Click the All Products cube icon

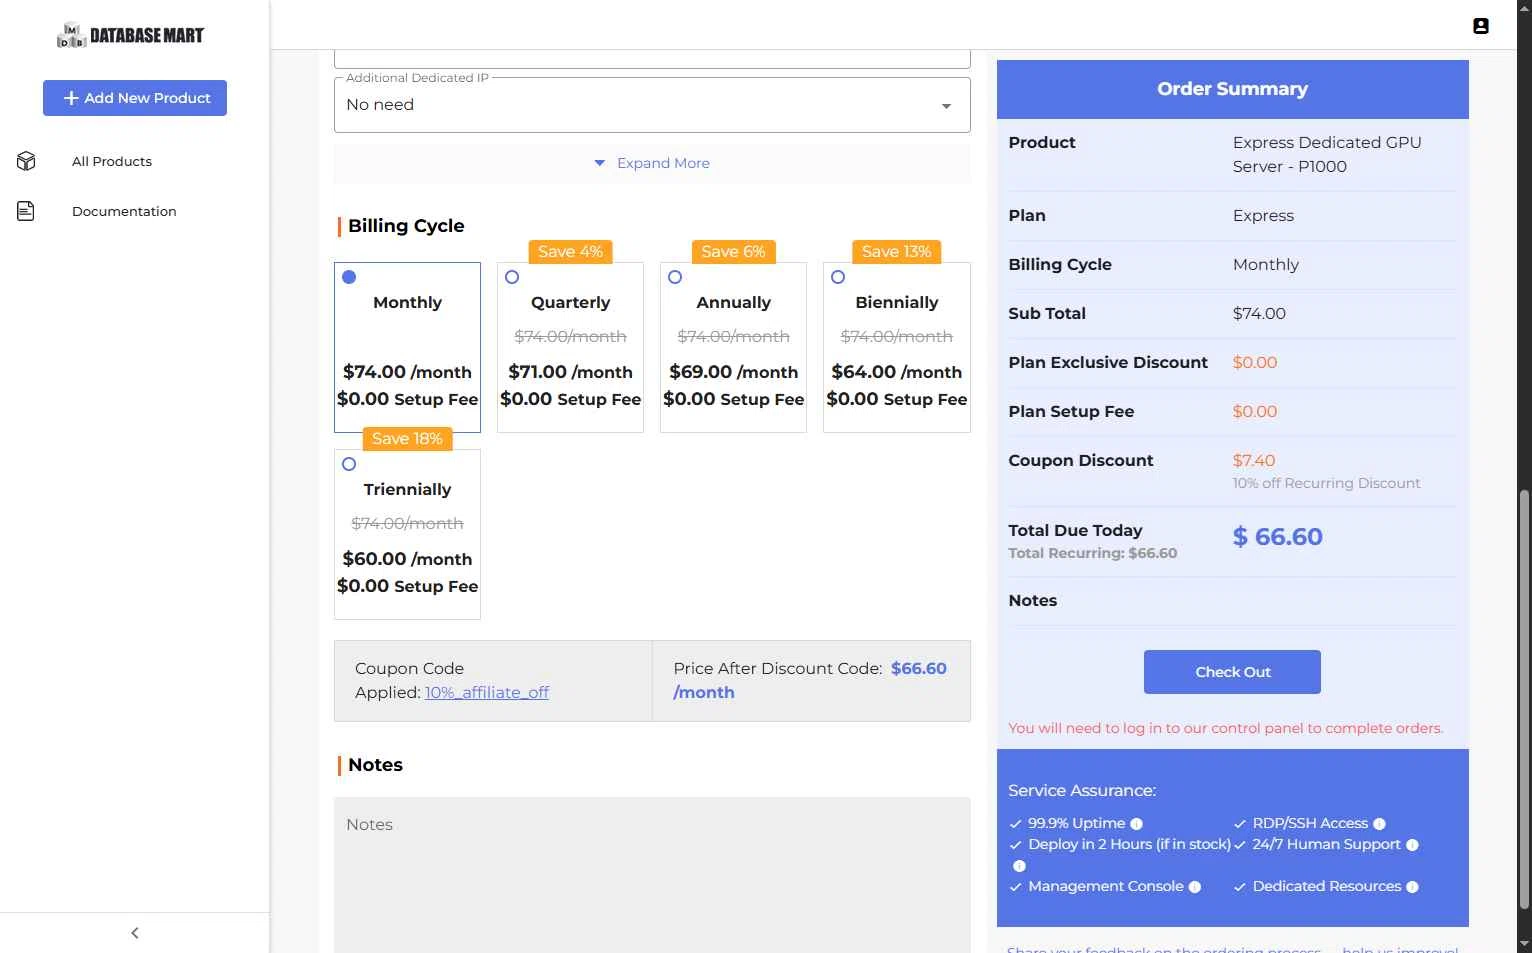point(26,161)
